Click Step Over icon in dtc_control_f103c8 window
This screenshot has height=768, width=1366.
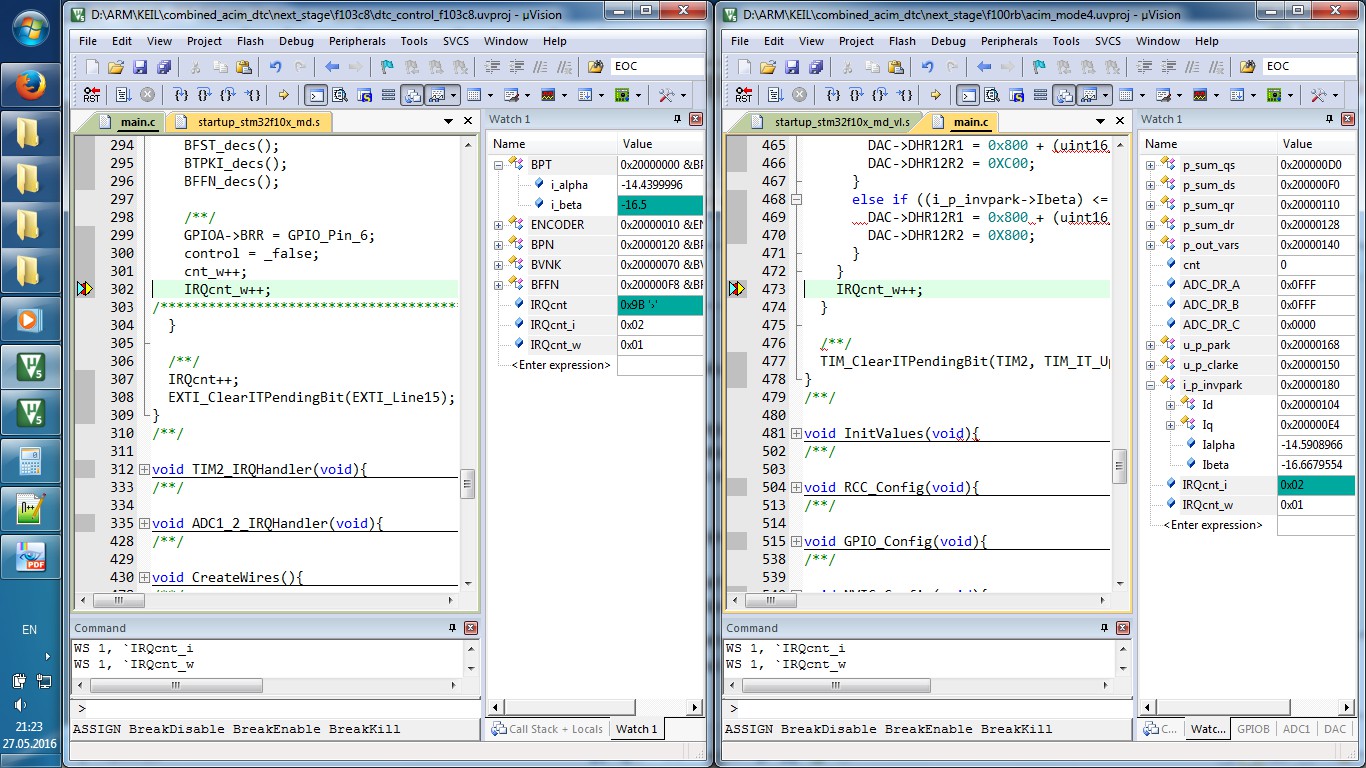[x=204, y=95]
